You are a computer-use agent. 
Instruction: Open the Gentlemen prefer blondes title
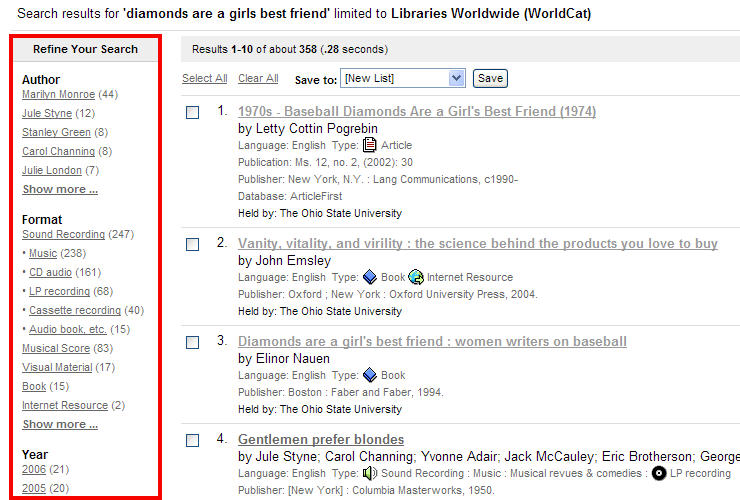click(x=321, y=440)
